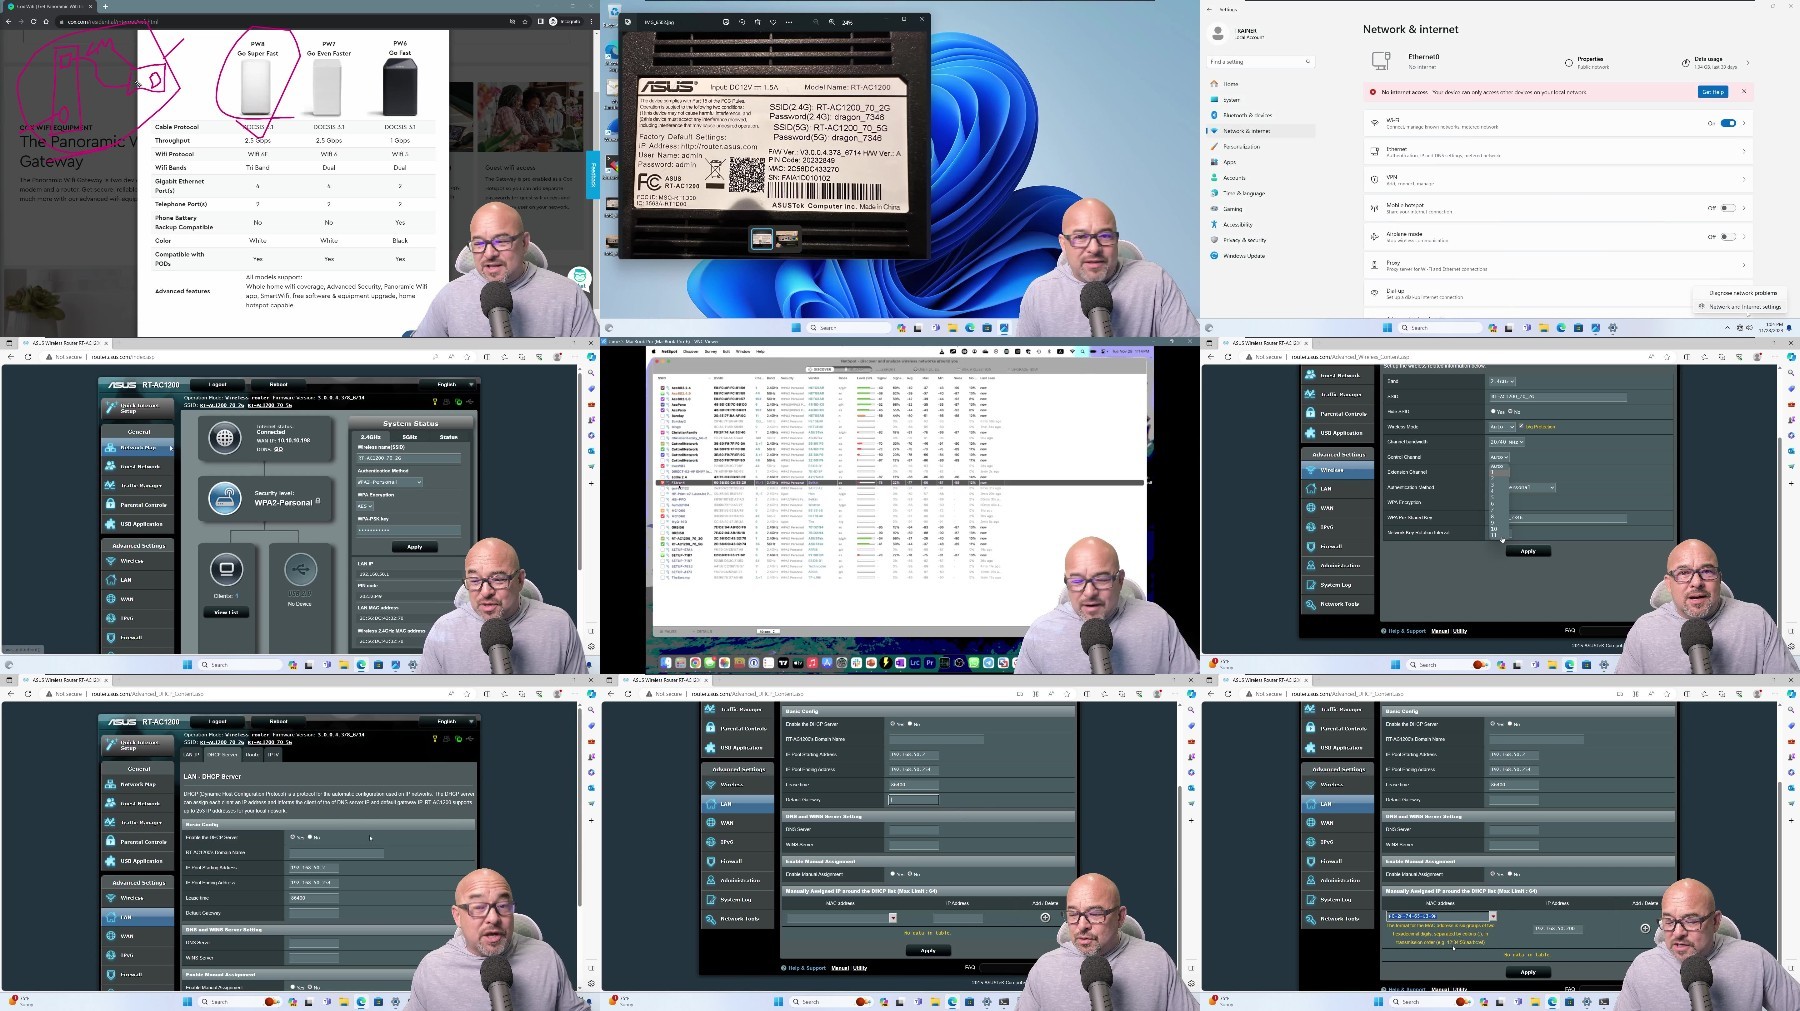The width and height of the screenshot is (1800, 1011).
Task: Open Data usage chevron in Settings
Action: click(1747, 63)
